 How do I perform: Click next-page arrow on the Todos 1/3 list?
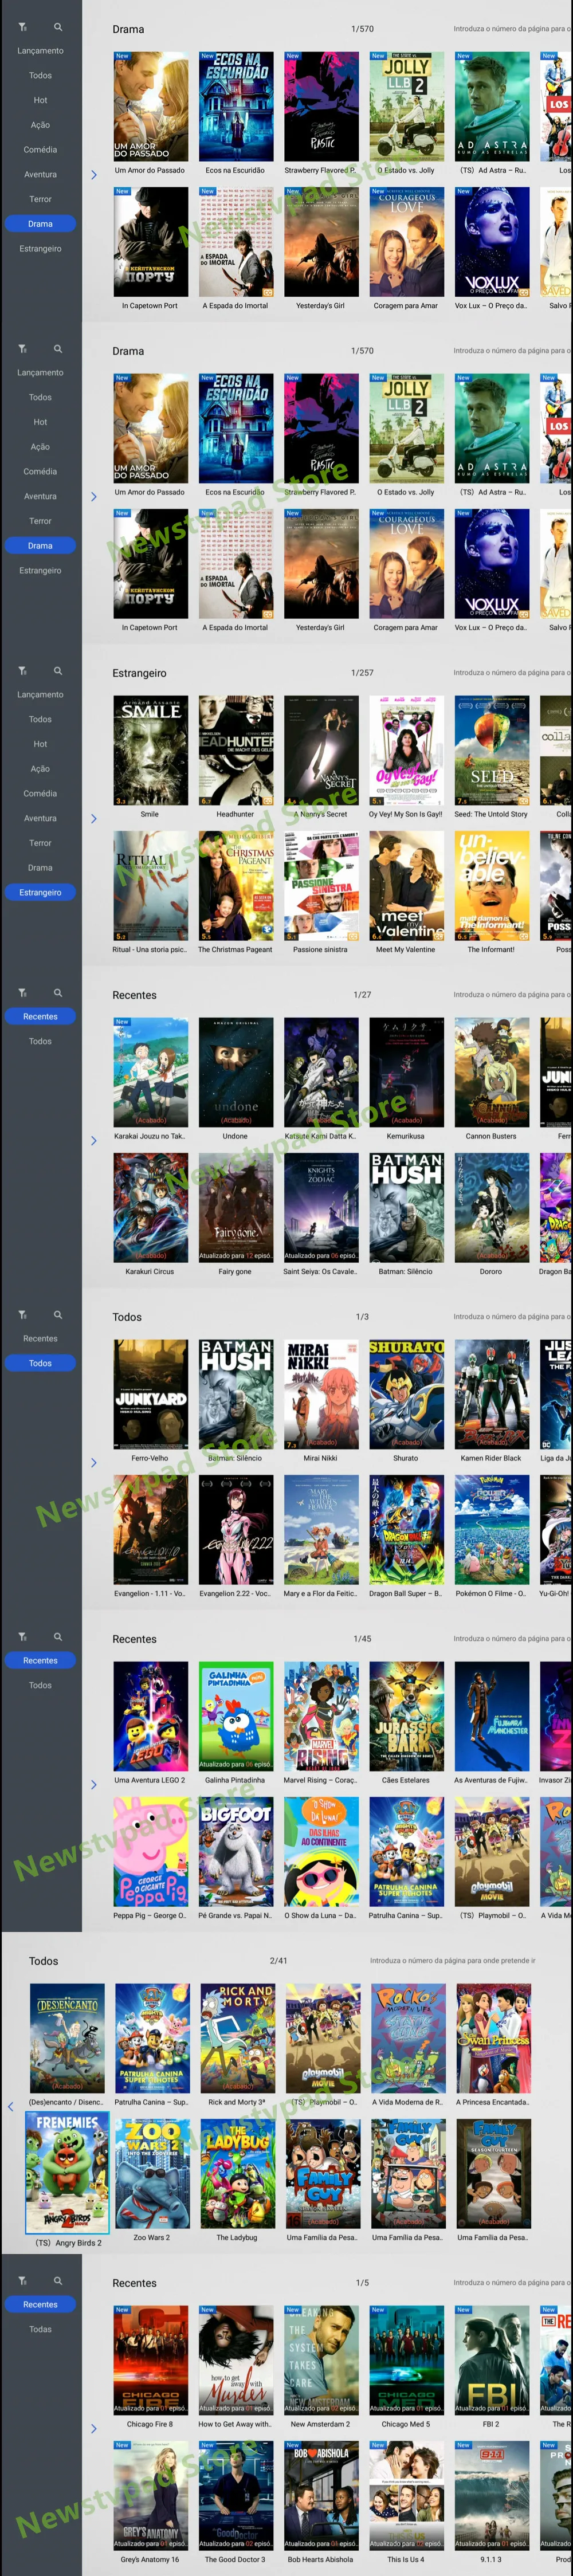(94, 1463)
